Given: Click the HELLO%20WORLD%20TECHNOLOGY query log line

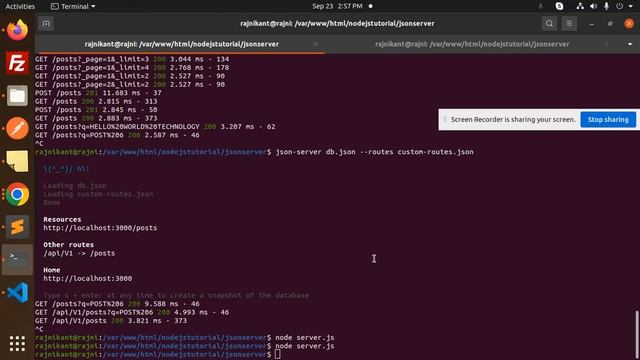Looking at the screenshot, I should pyautogui.click(x=155, y=127).
